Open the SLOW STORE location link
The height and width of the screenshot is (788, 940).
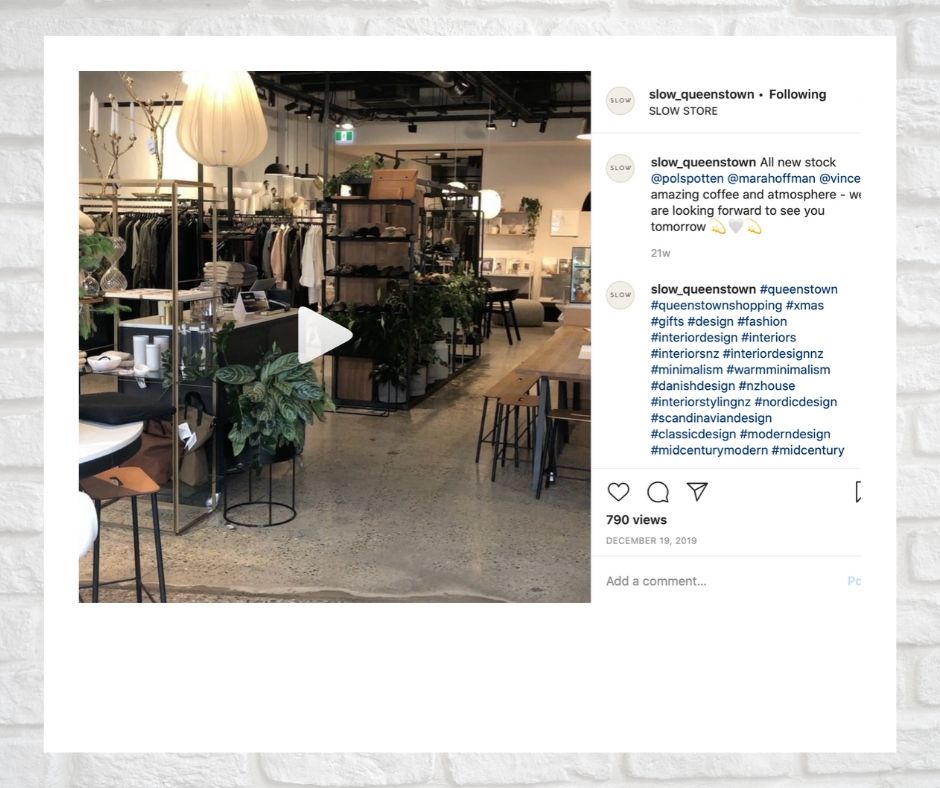[x=683, y=111]
